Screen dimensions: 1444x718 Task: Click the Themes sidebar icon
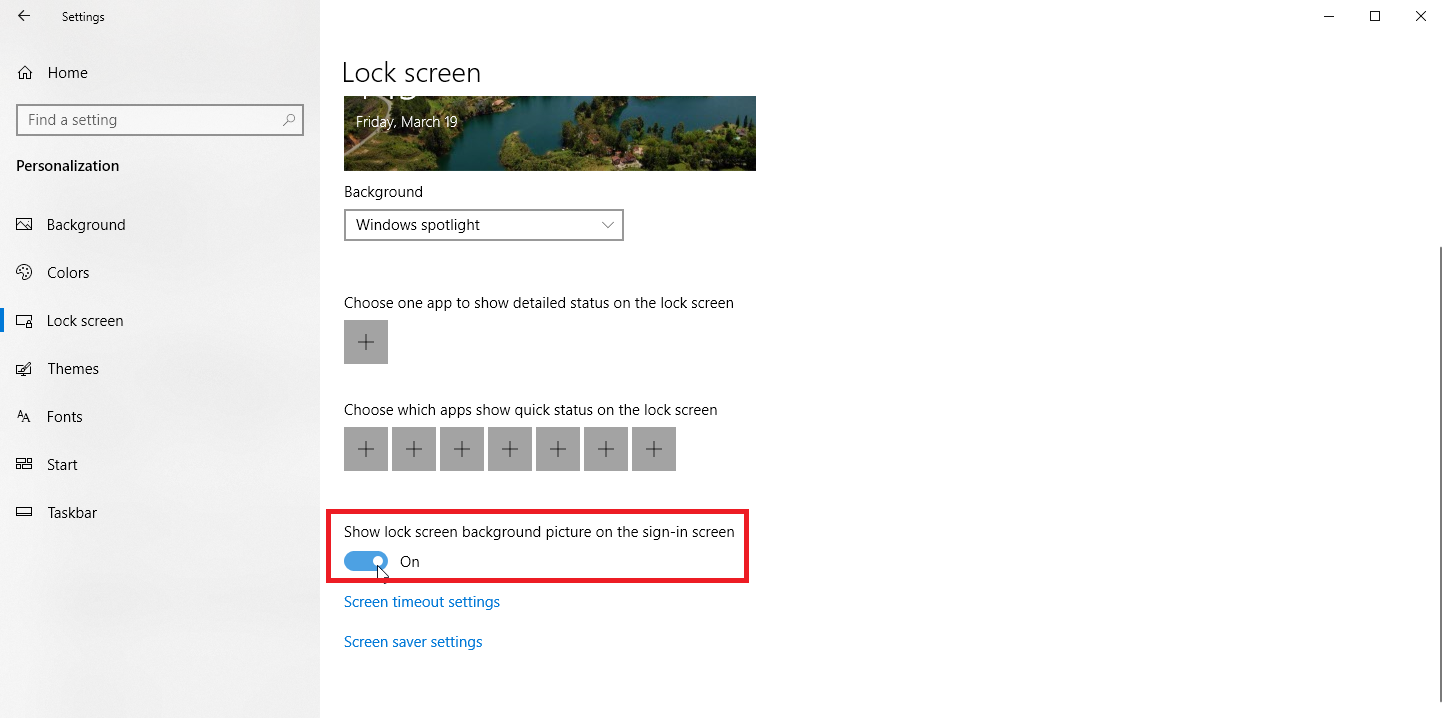pos(25,369)
